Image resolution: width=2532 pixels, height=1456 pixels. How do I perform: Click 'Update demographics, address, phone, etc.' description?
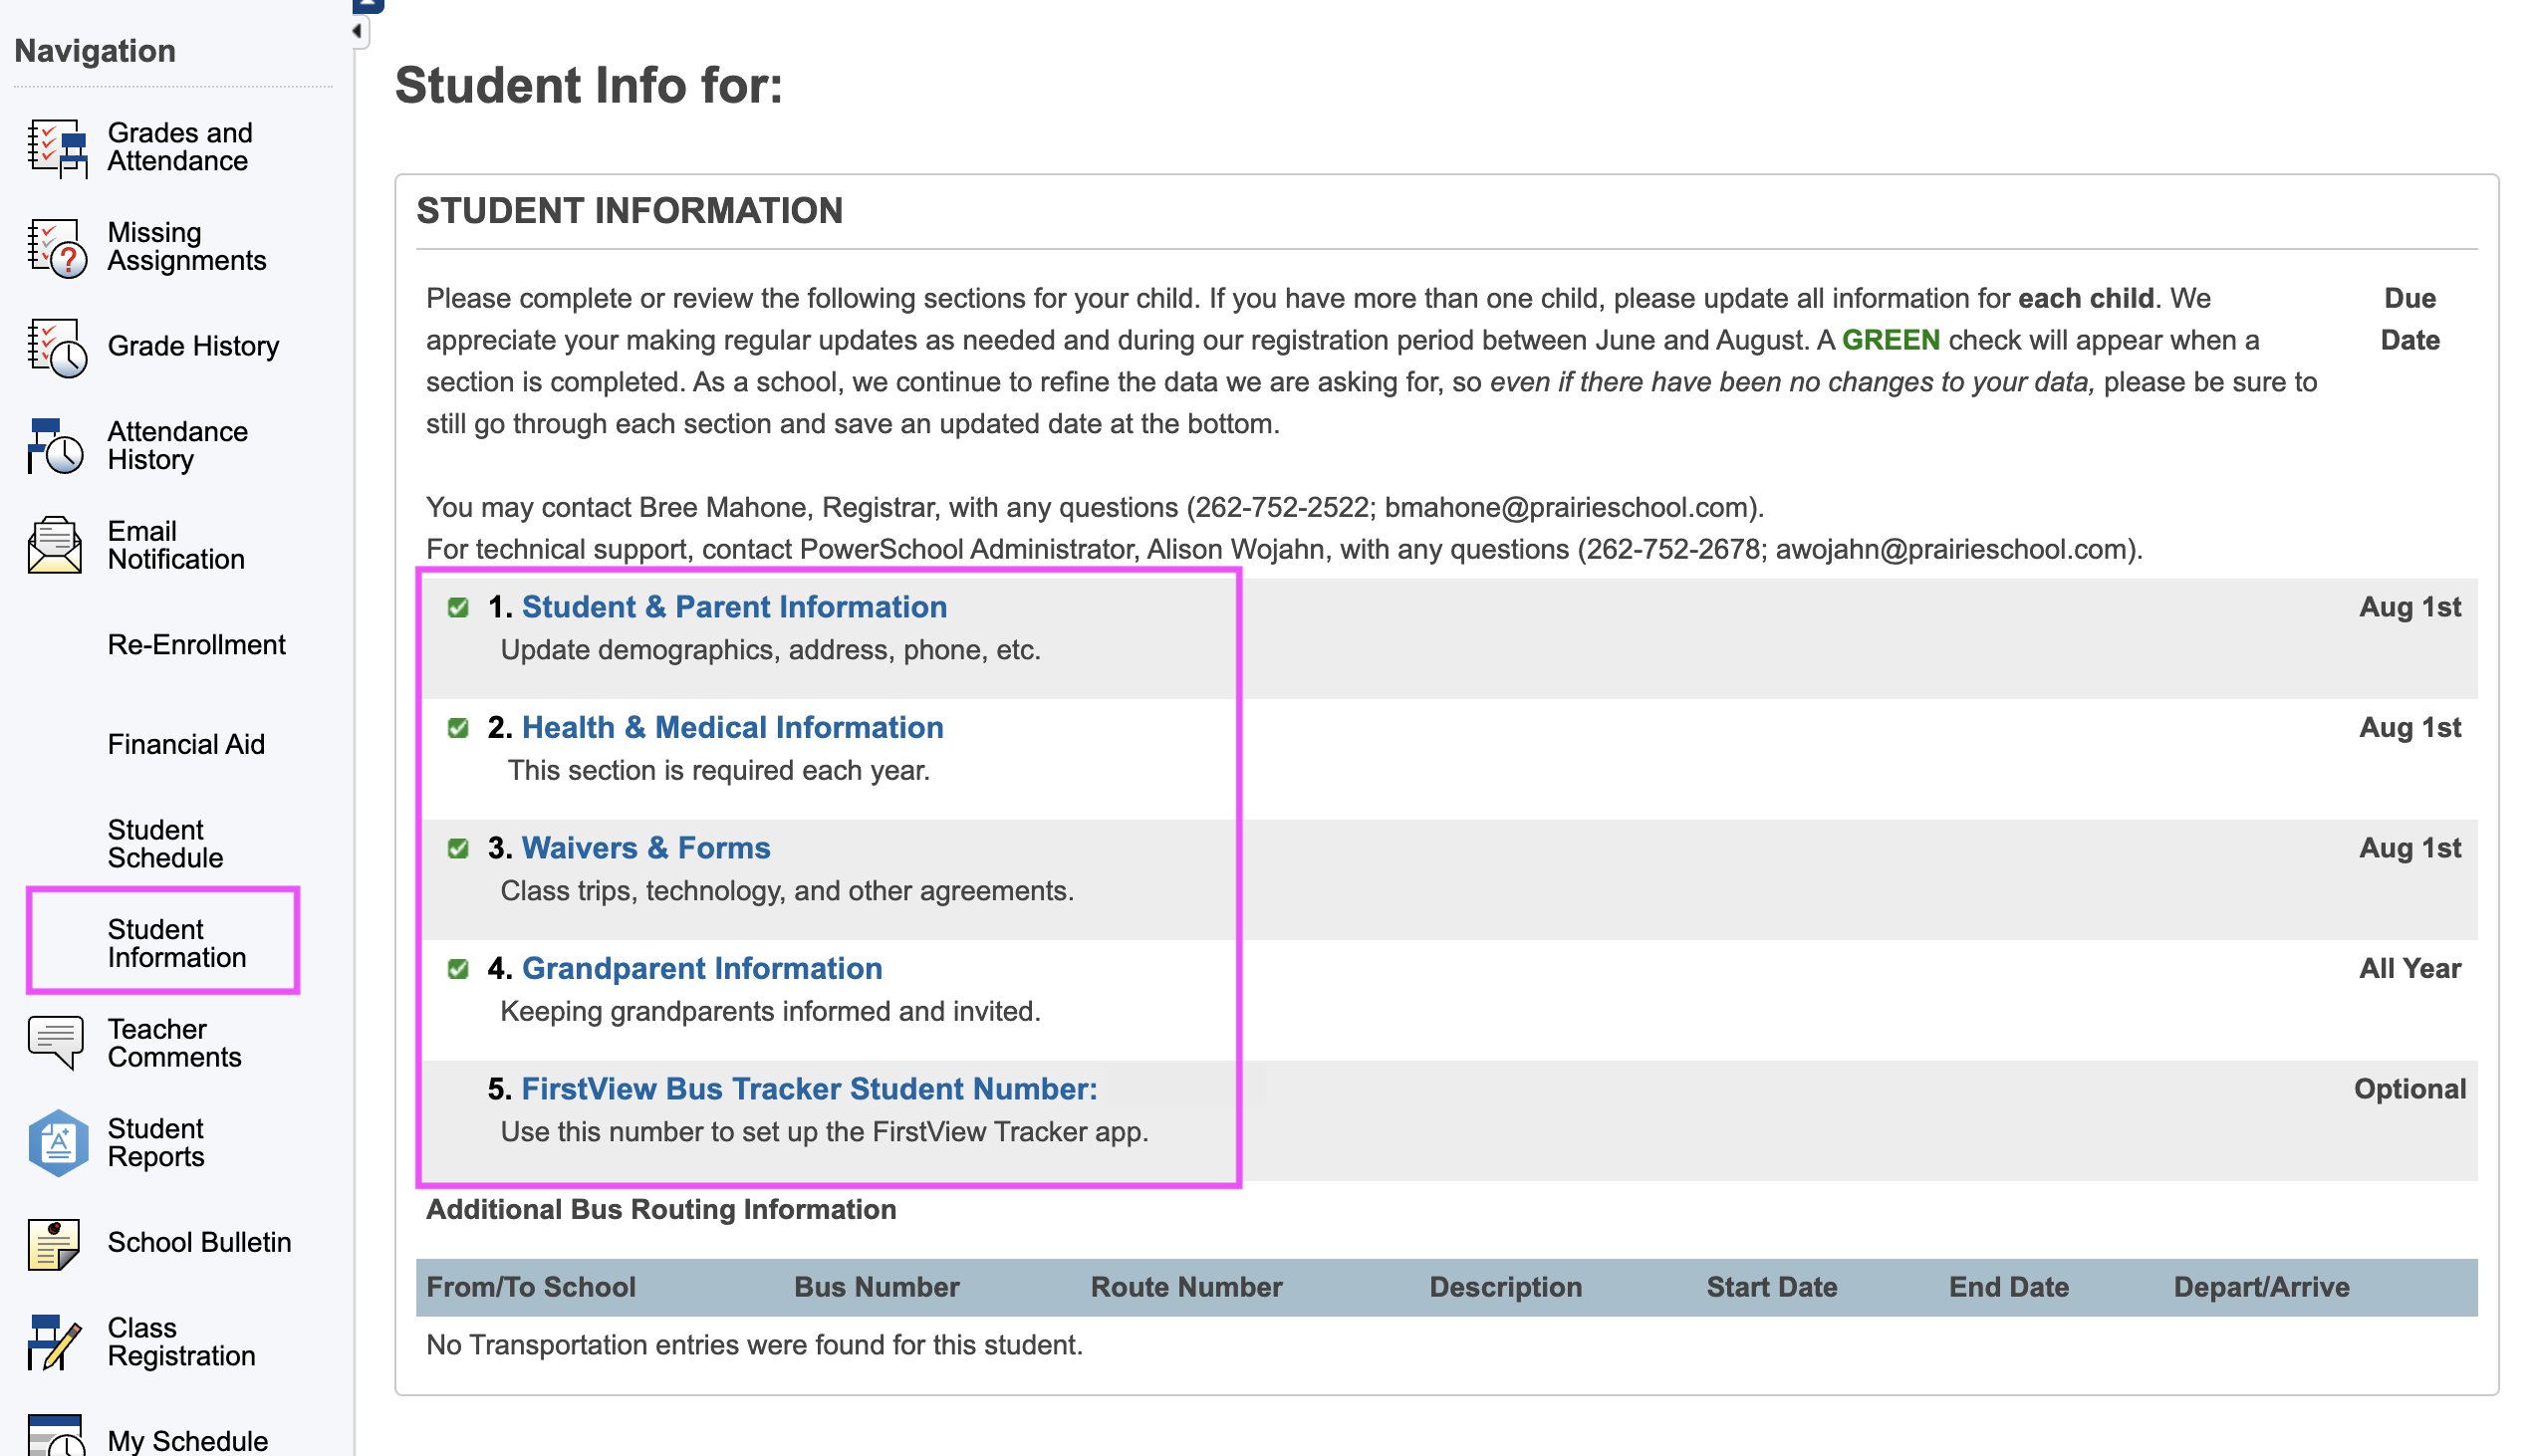coord(771,651)
